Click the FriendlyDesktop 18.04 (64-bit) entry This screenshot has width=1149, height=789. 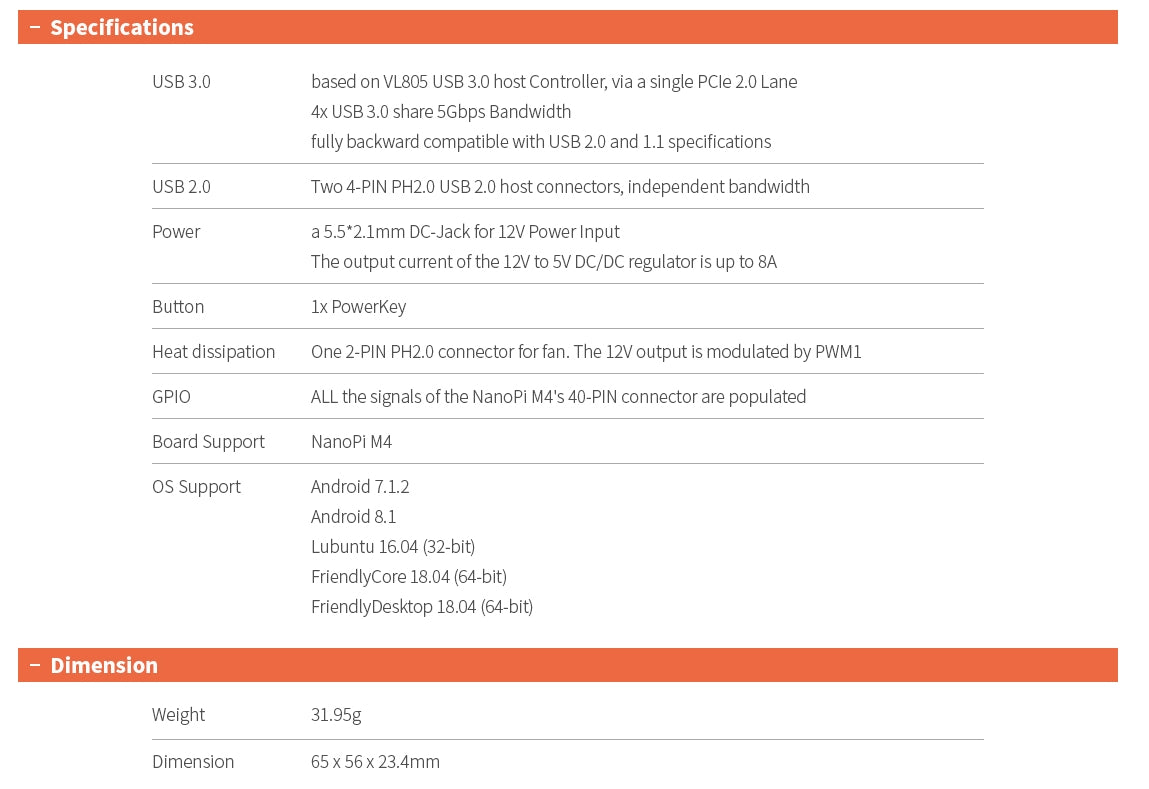point(422,607)
